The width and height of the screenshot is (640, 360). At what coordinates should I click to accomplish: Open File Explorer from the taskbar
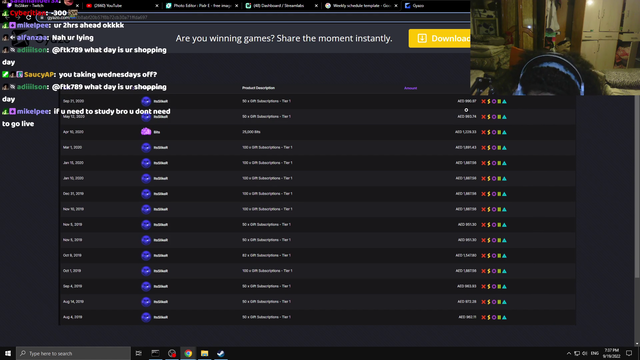(204, 353)
